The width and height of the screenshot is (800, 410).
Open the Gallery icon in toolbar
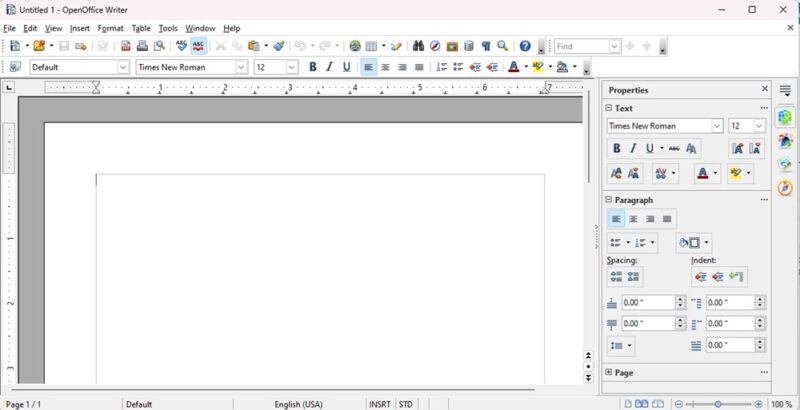click(x=452, y=46)
